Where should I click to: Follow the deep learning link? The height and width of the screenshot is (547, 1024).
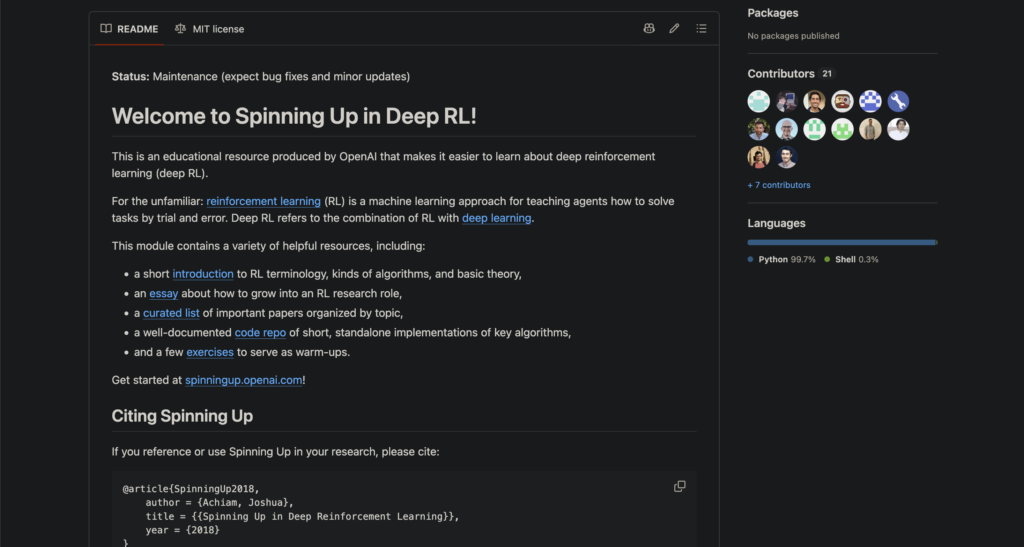click(496, 218)
